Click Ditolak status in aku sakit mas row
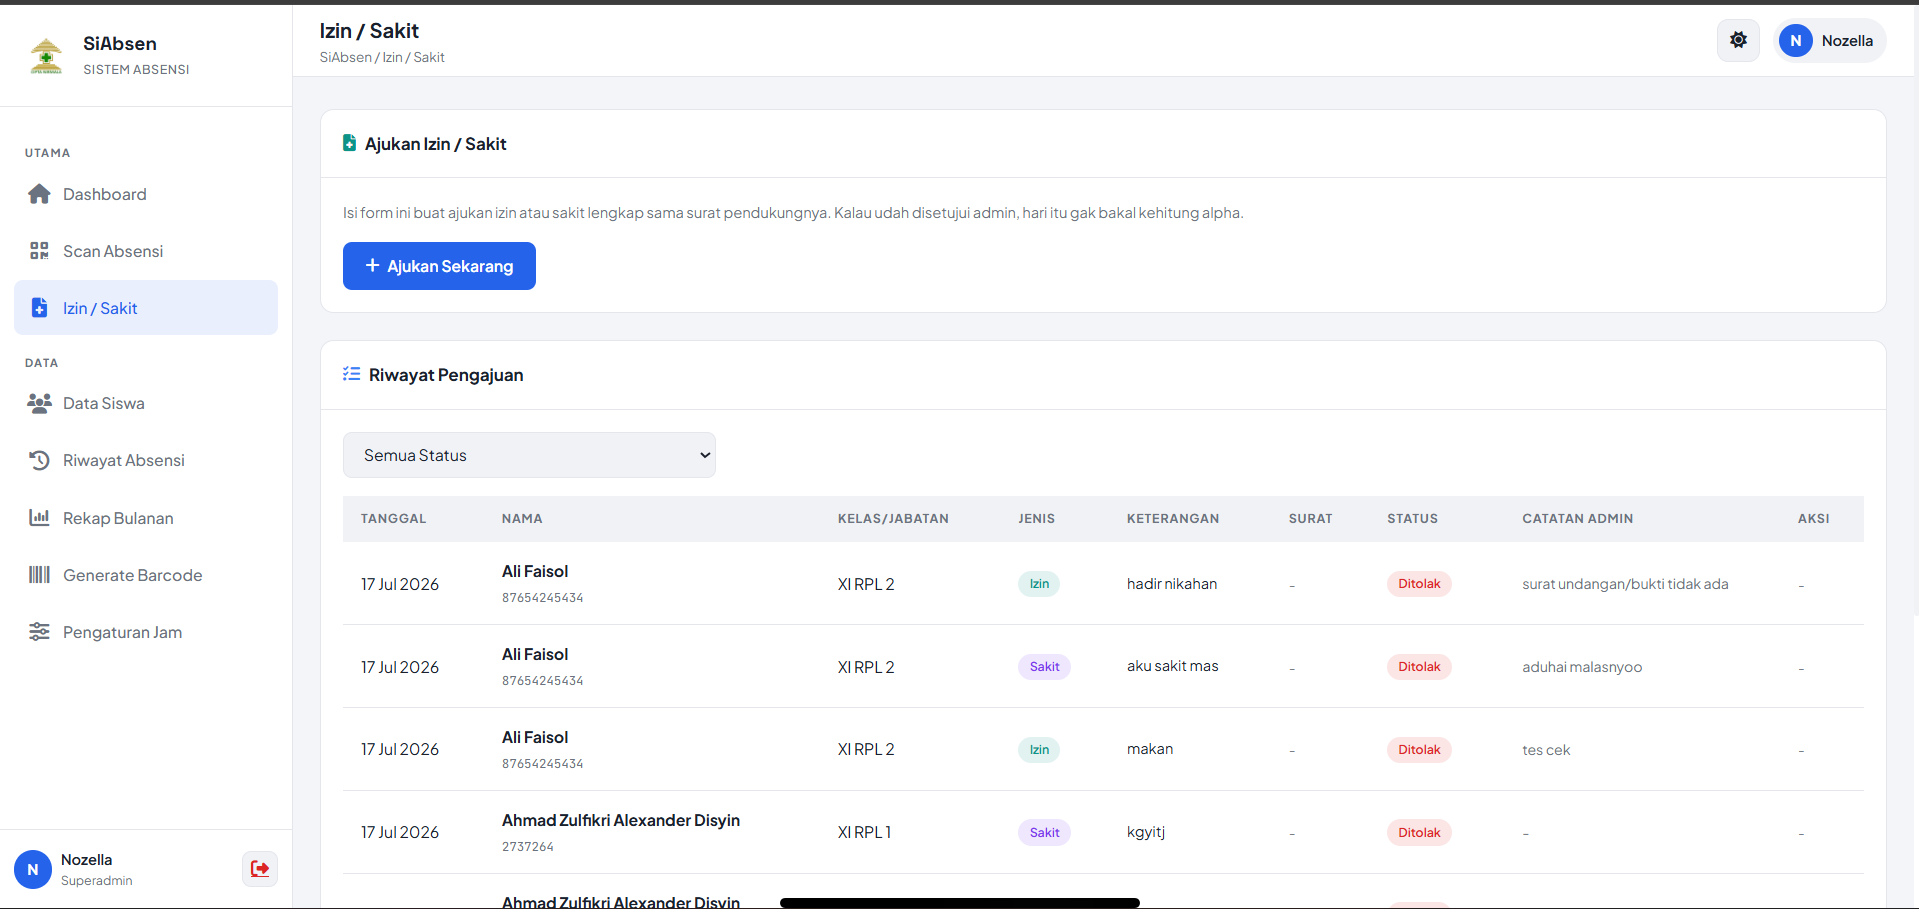The width and height of the screenshot is (1919, 909). coord(1419,667)
